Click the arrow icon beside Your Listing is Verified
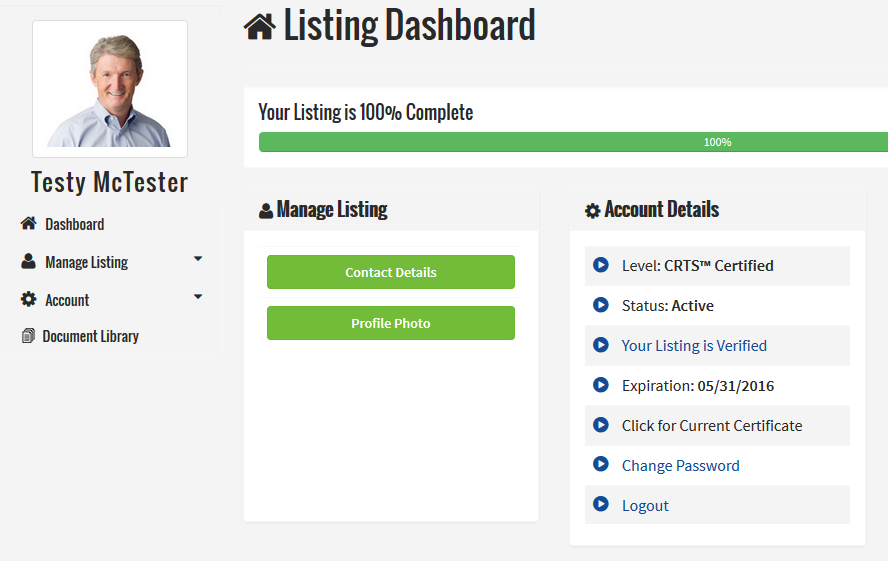The width and height of the screenshot is (888, 561). coord(601,344)
